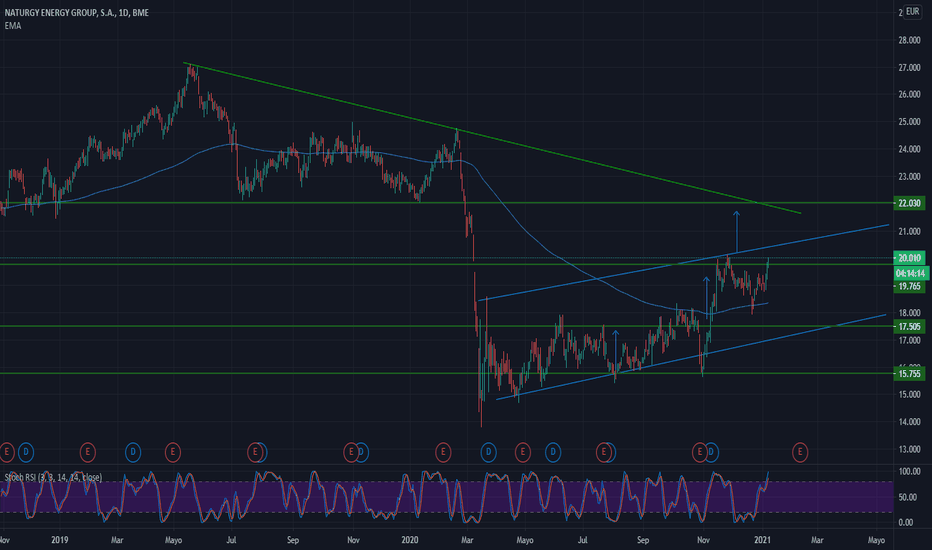This screenshot has width=932, height=550.
Task: Open the dividend D marker from June 2020
Action: tap(553, 452)
